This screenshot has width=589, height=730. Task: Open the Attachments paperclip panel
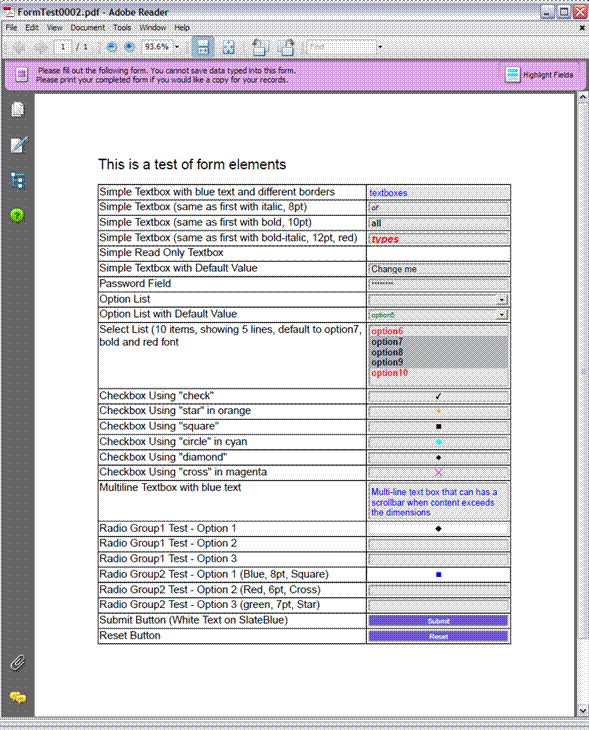(18, 662)
